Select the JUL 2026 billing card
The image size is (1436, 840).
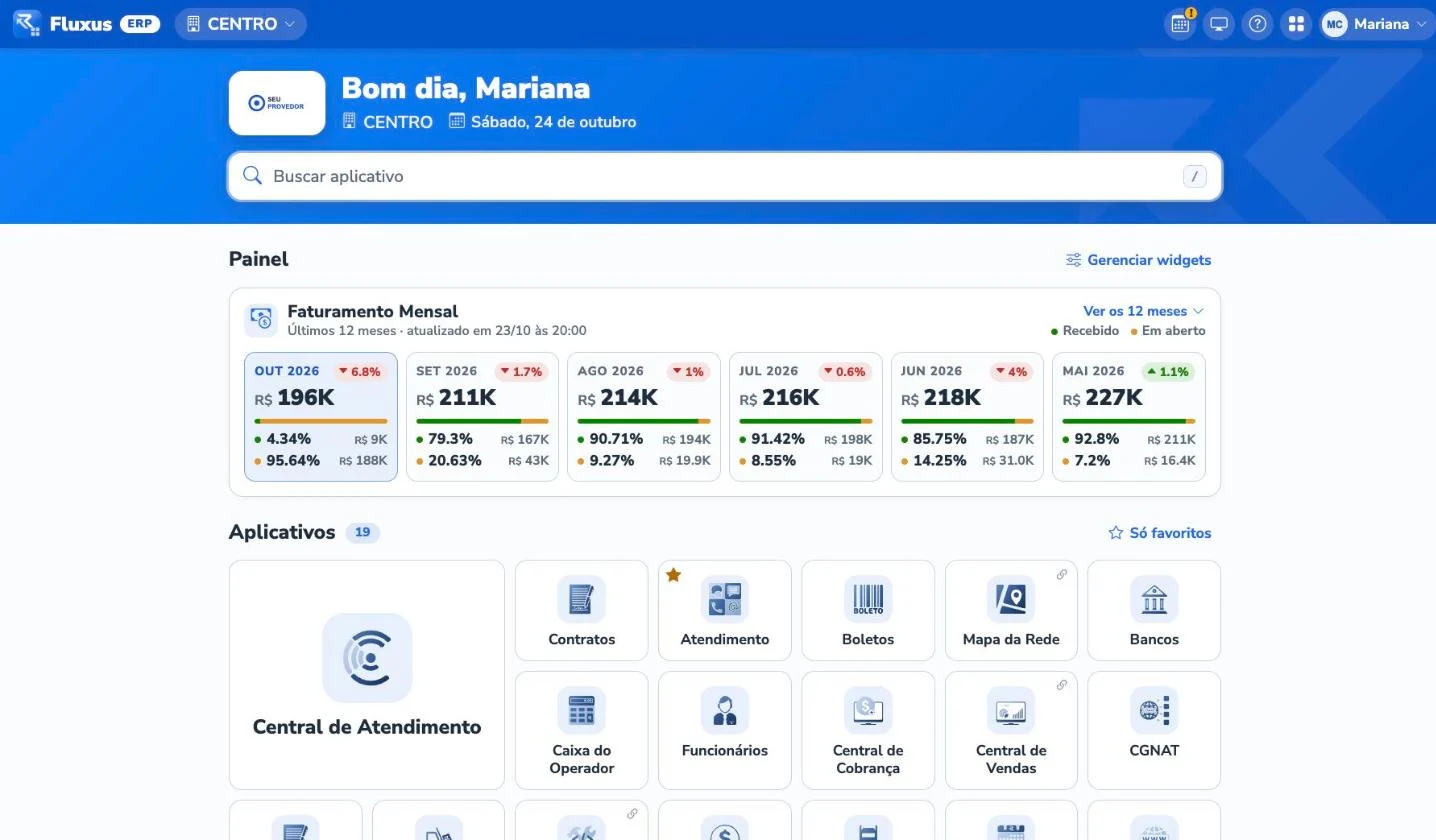coord(806,417)
